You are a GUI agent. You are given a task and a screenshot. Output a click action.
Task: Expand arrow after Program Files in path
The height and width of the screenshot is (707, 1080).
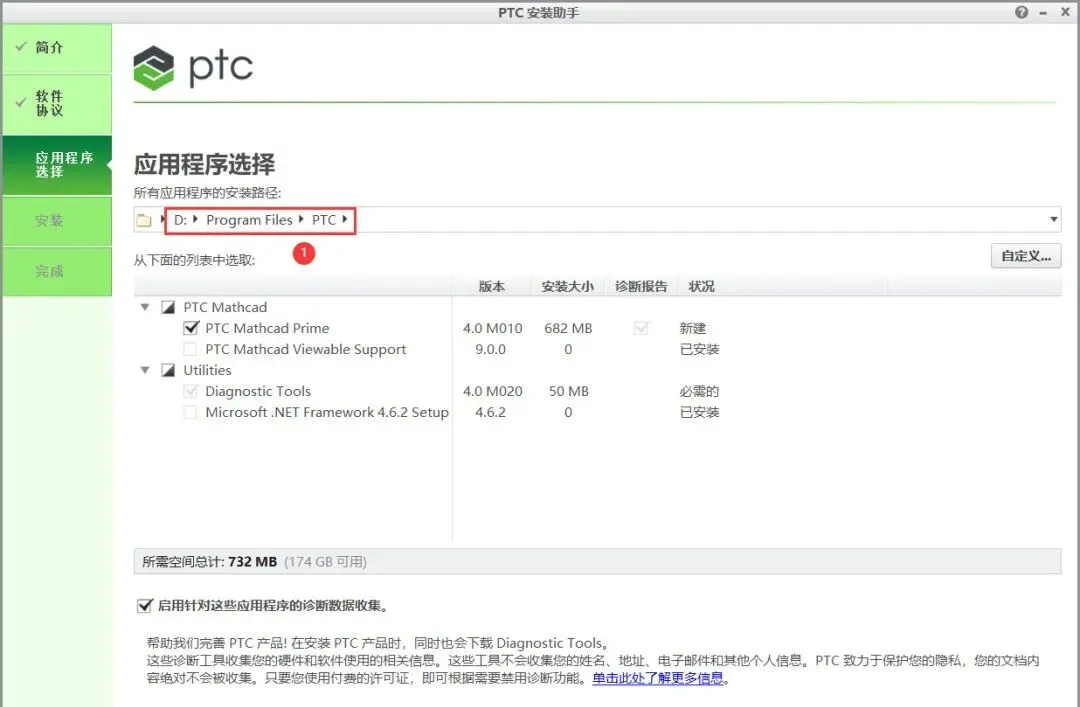(301, 219)
